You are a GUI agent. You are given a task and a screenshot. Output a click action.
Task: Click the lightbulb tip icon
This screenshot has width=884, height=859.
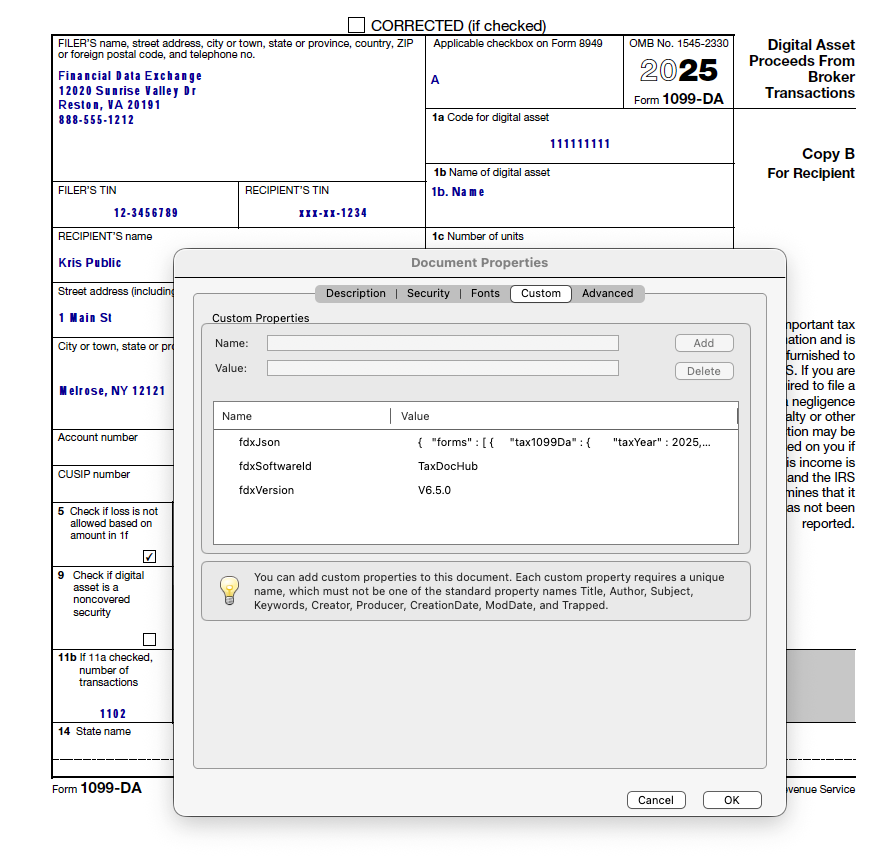229,590
